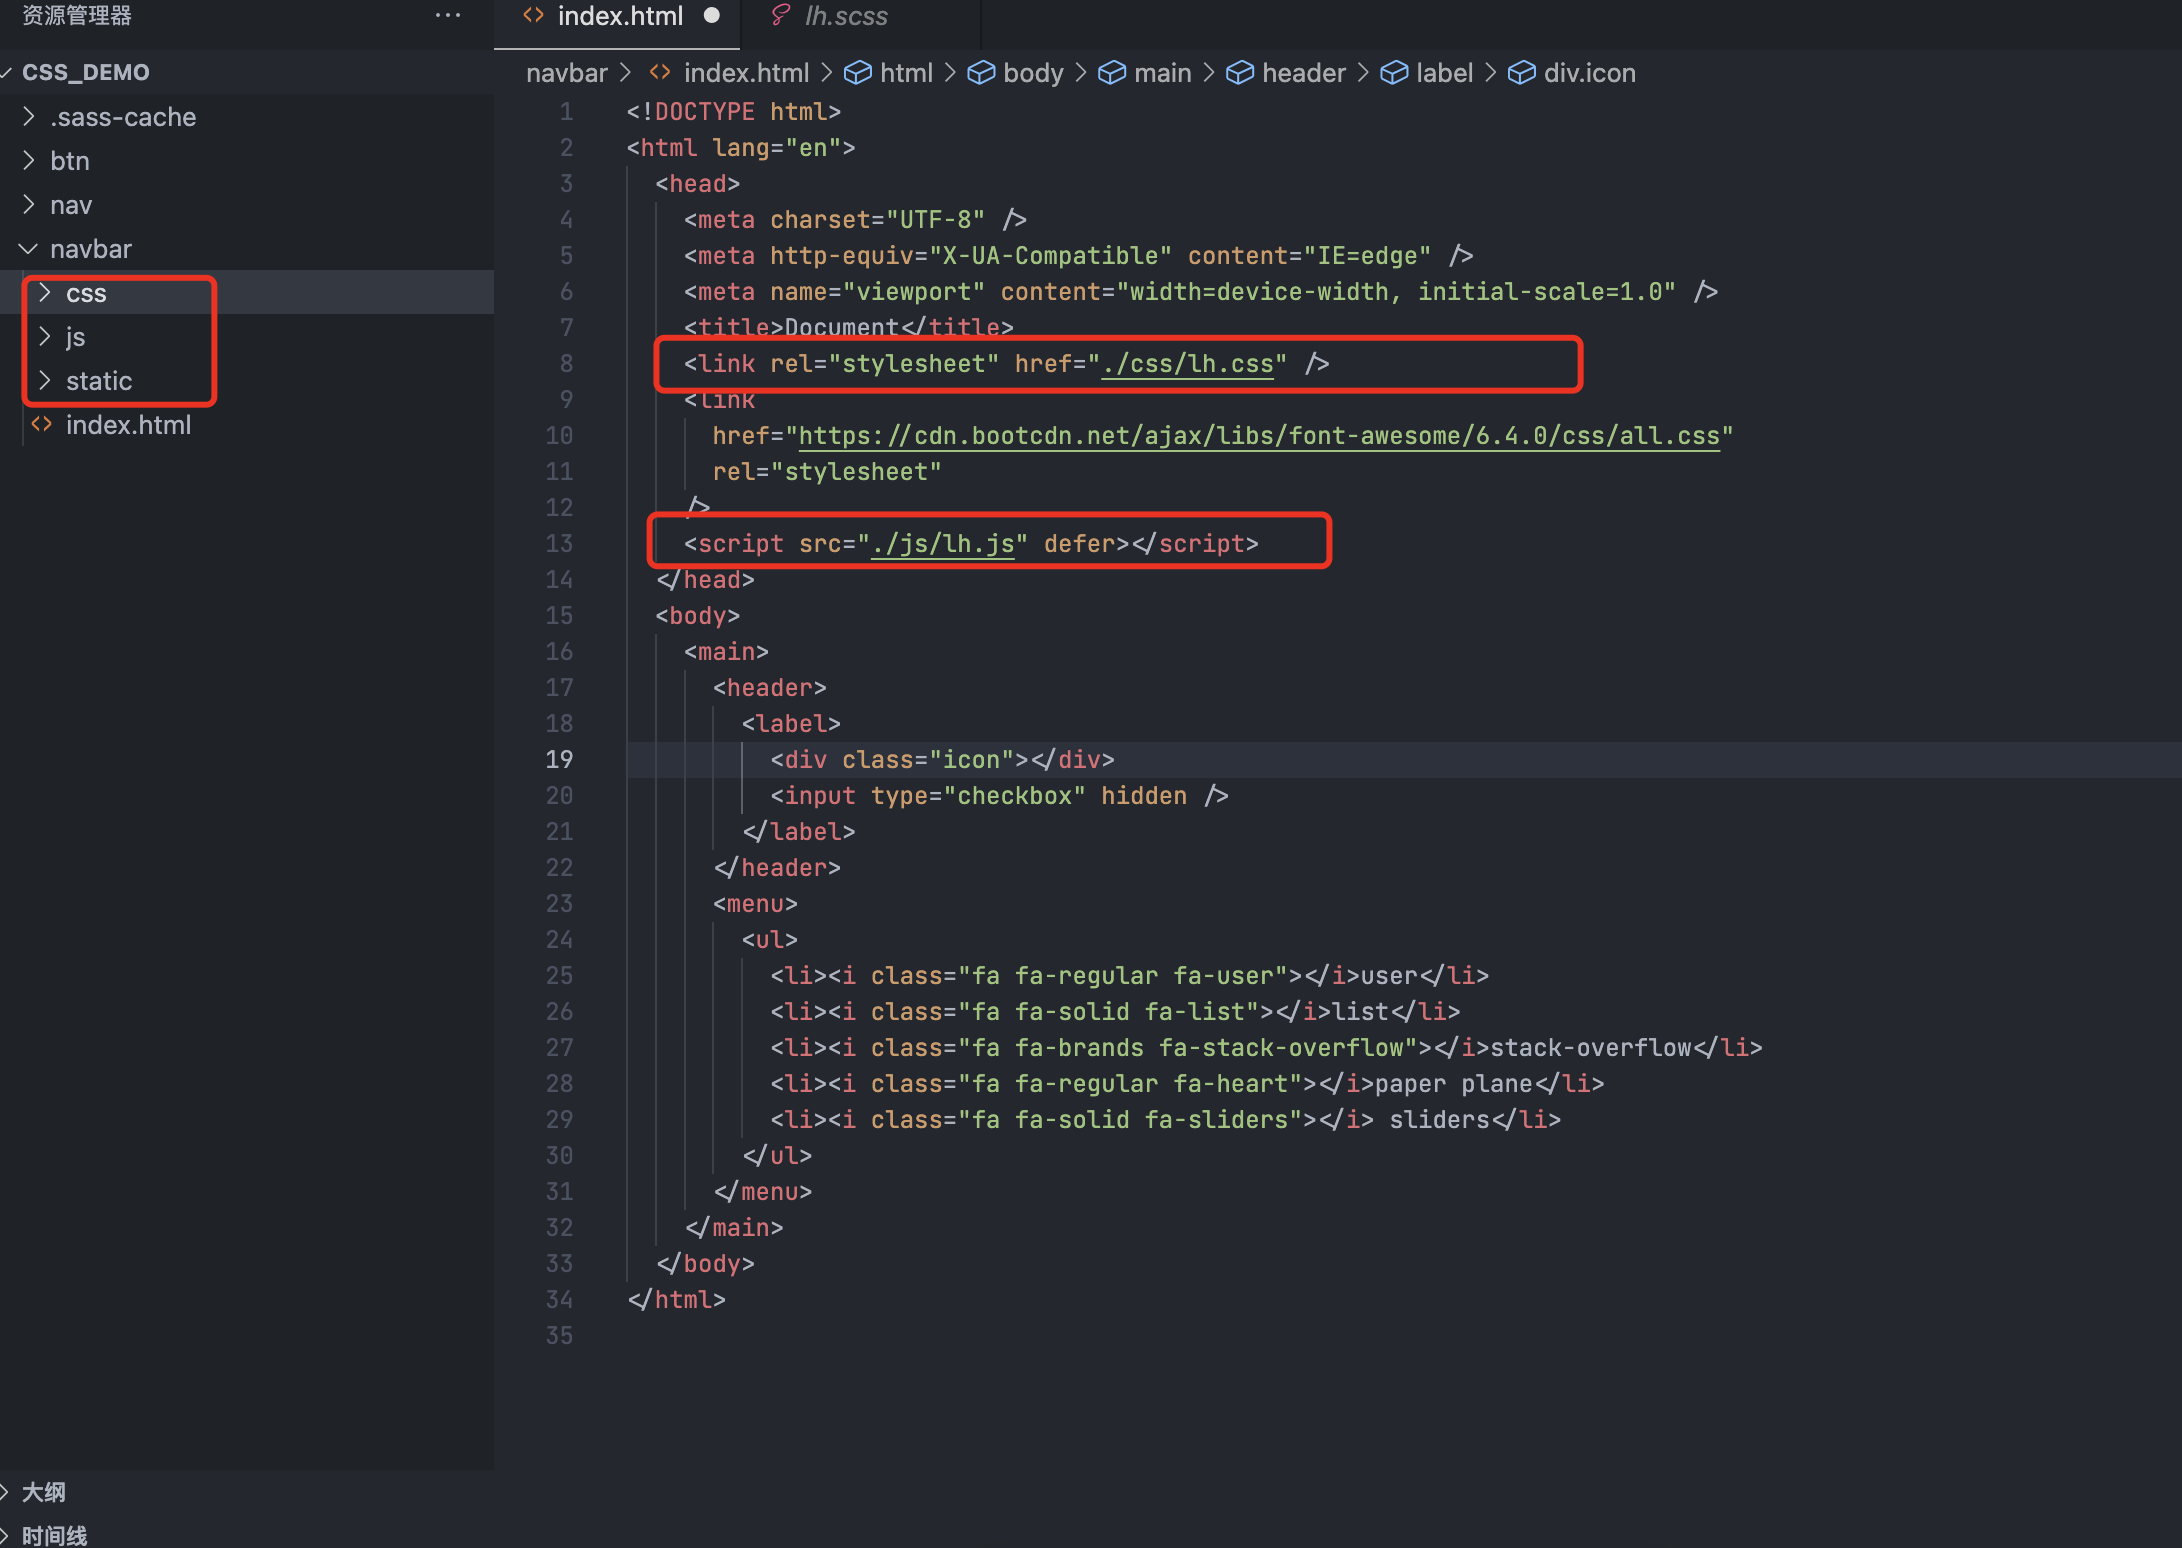The image size is (2182, 1548).
Task: Follow the ./css/lh.css stylesheet link
Action: [1187, 364]
